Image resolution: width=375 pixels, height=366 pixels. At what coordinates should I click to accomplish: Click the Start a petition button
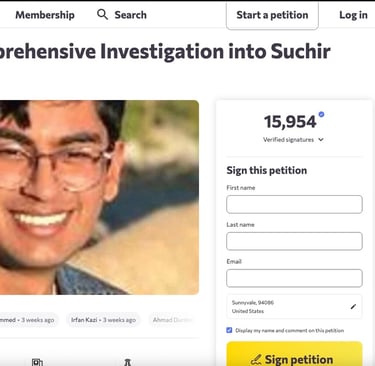coord(272,15)
